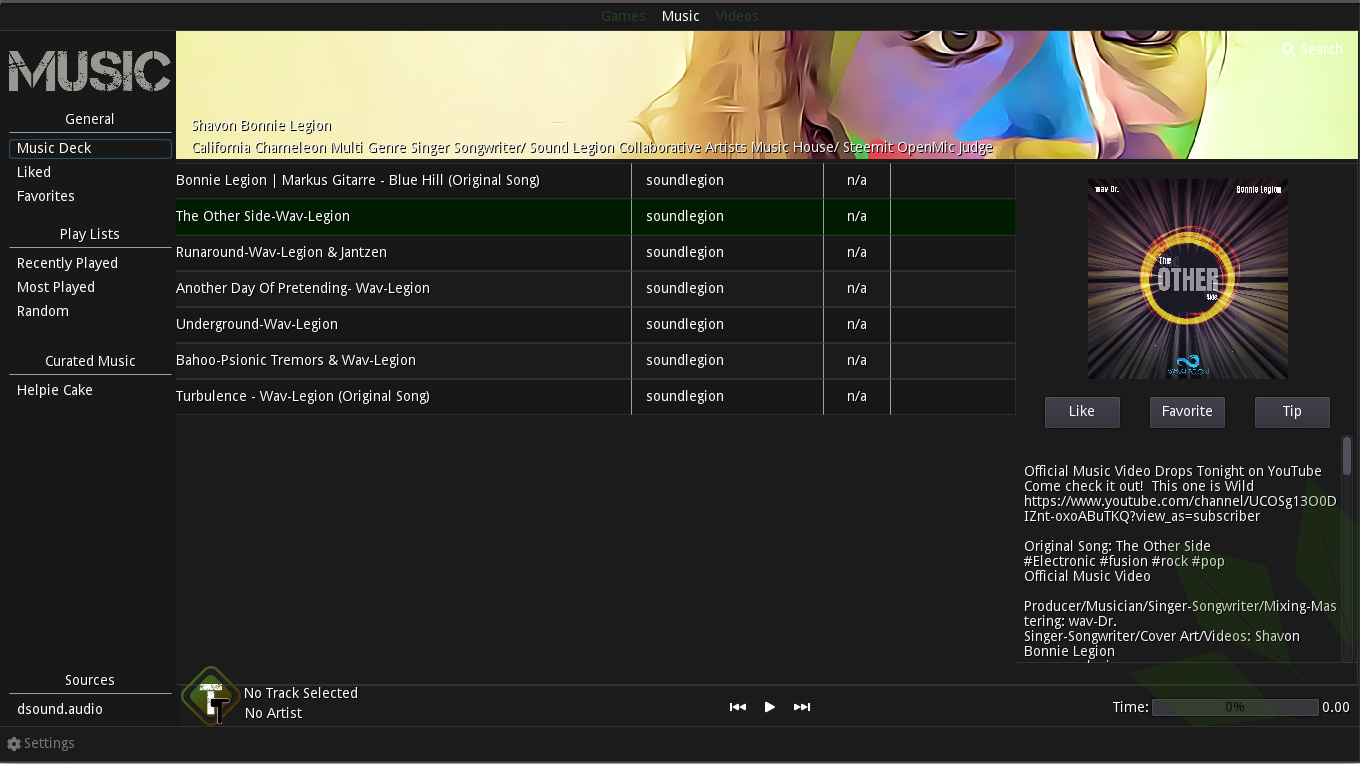Select the Helpie Cake curated list
This screenshot has height=764, width=1360.
pos(55,390)
